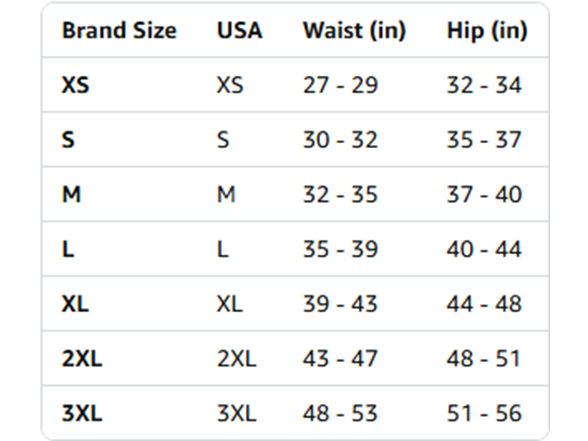Select the bold XL brand size cell
588x441 pixels.
click(x=75, y=304)
